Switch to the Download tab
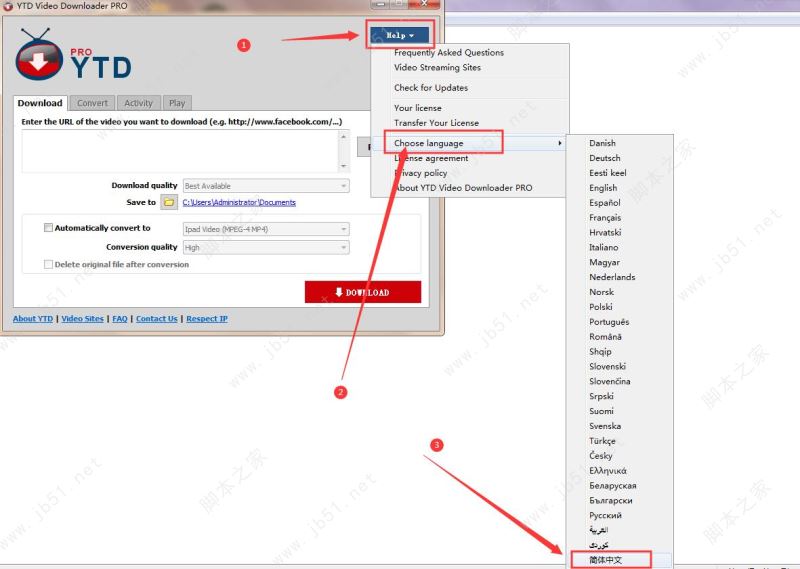Viewport: 800px width, 569px height. click(40, 103)
